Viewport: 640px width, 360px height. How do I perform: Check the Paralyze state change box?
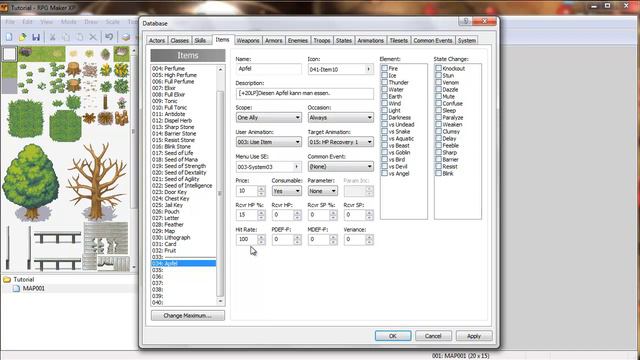(438, 118)
